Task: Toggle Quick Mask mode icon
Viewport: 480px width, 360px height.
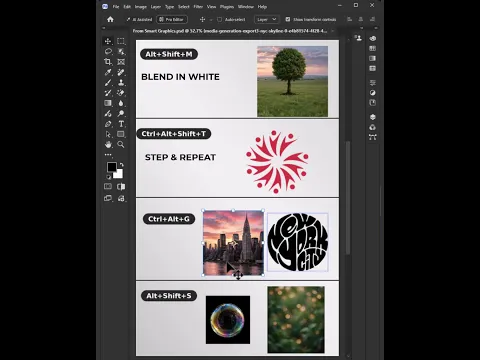Action: pyautogui.click(x=108, y=186)
